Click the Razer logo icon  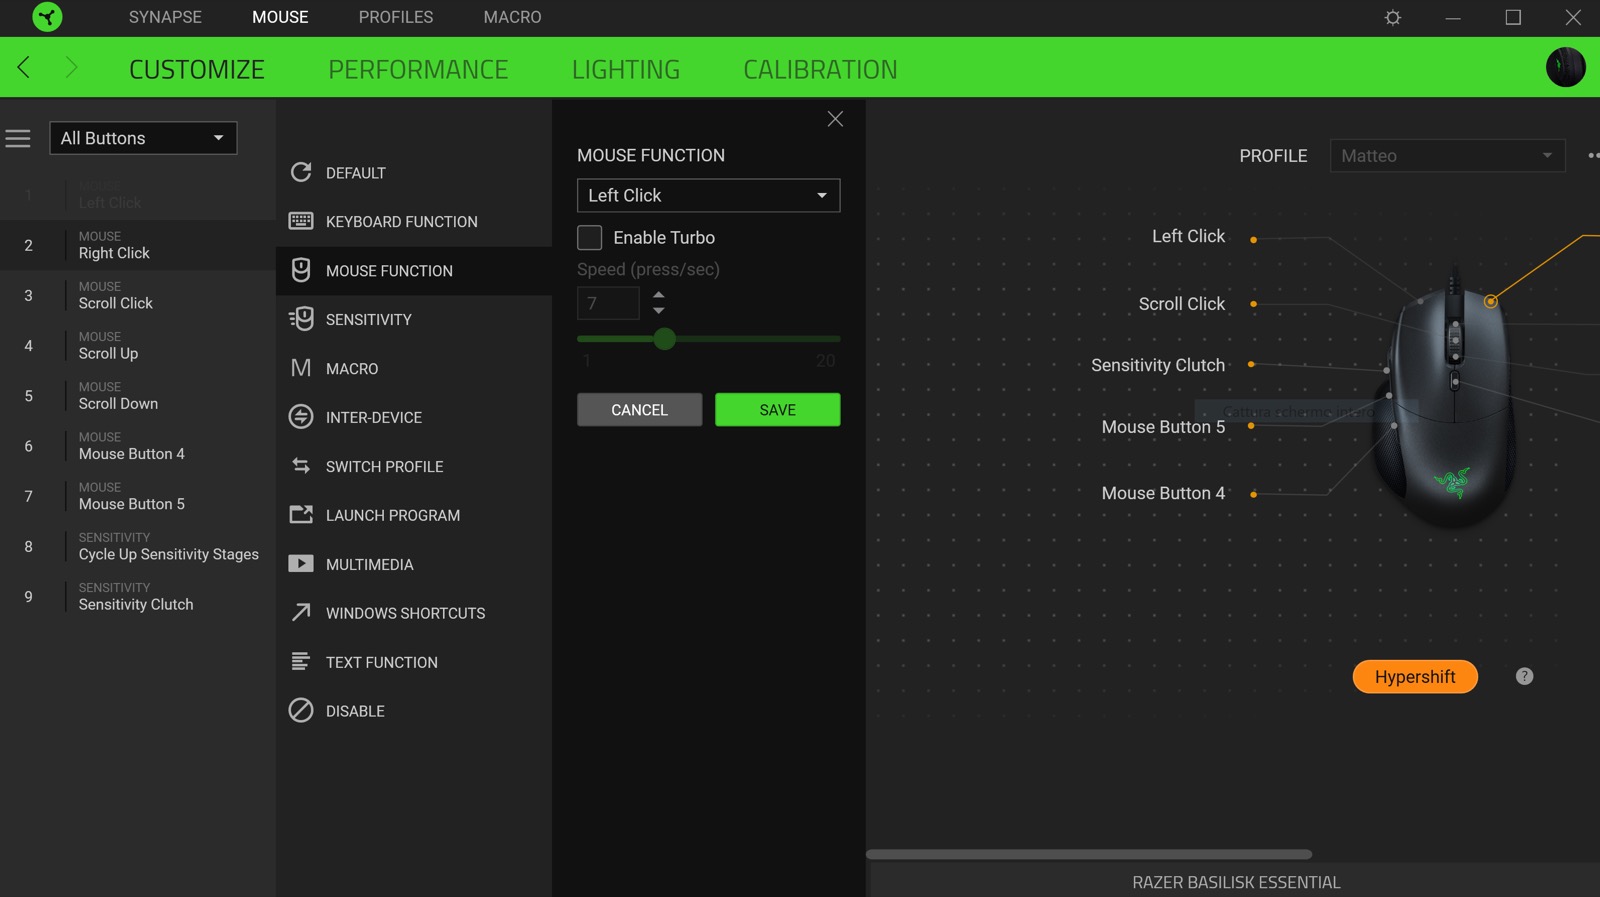(x=47, y=17)
